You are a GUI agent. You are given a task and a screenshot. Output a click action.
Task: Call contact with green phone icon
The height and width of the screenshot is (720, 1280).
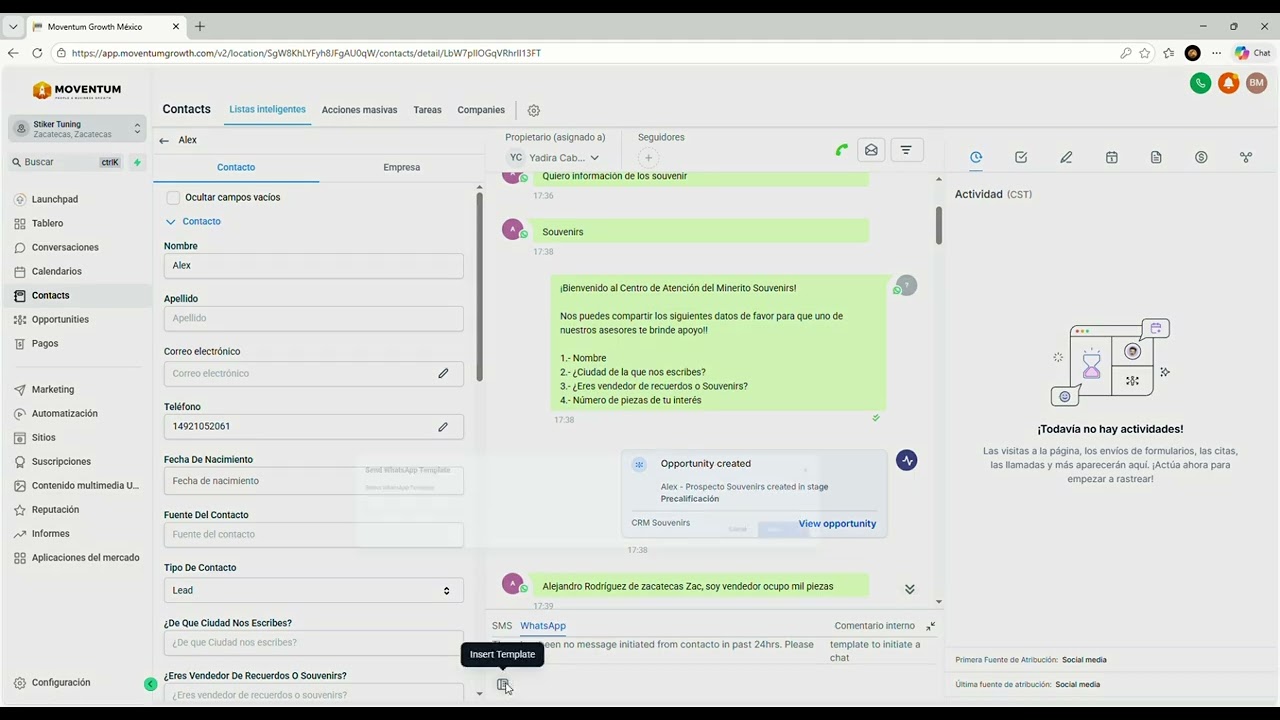pos(842,150)
